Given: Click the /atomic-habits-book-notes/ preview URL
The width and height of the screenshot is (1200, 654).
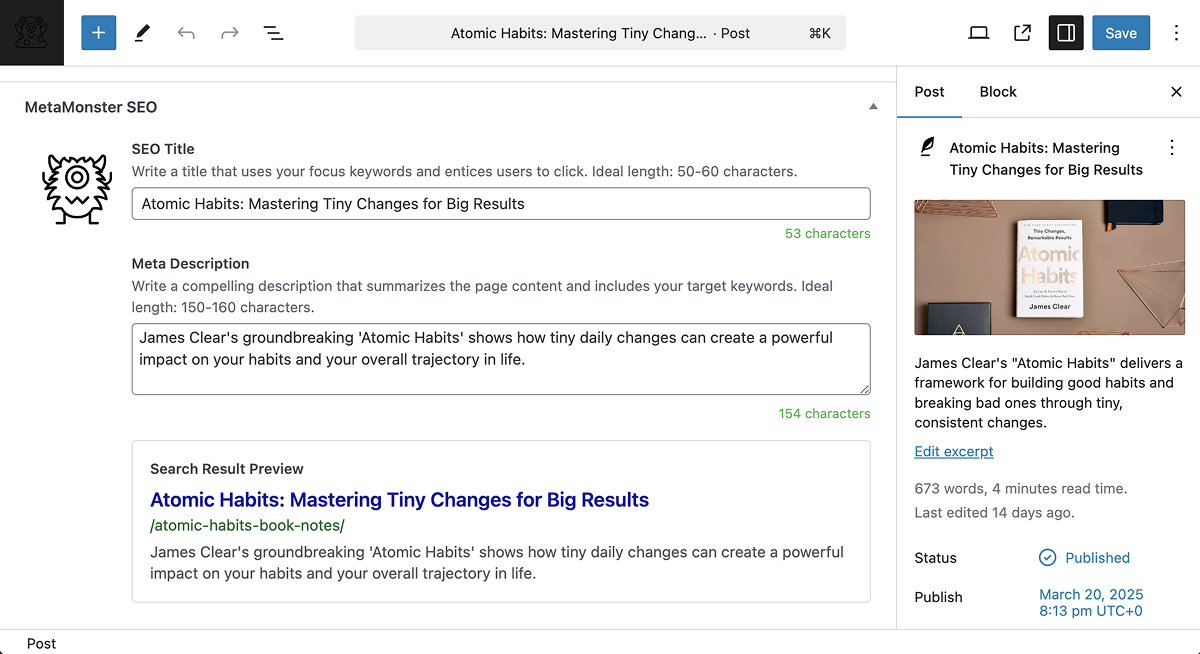Looking at the screenshot, I should pyautogui.click(x=247, y=525).
